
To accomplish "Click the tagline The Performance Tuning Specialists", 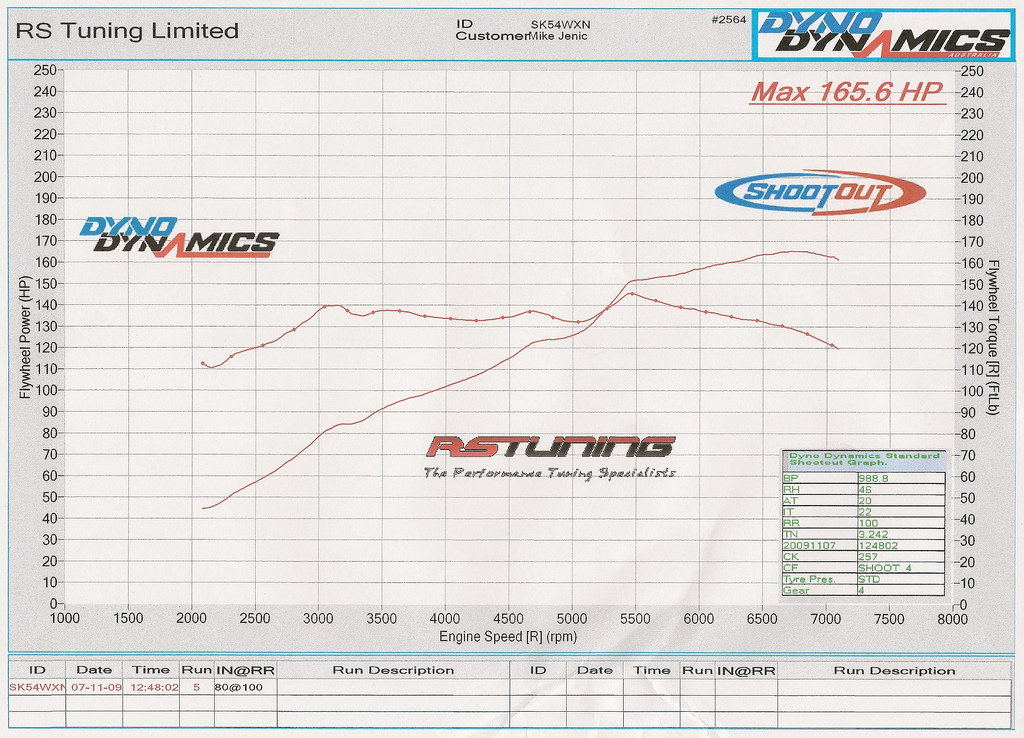I will 549,473.
